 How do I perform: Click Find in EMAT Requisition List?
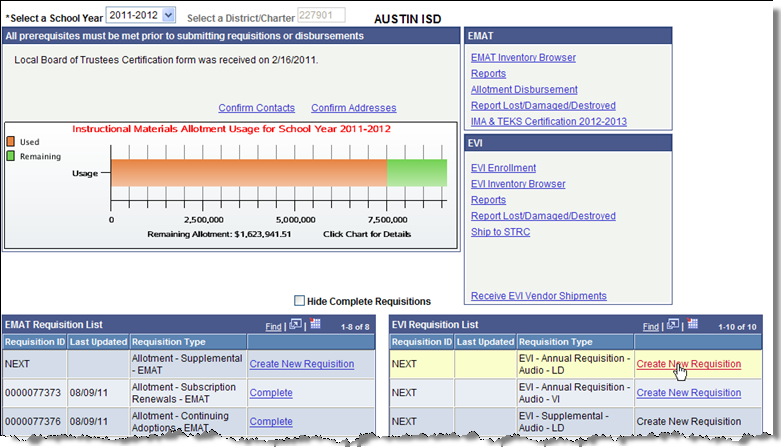tap(273, 326)
